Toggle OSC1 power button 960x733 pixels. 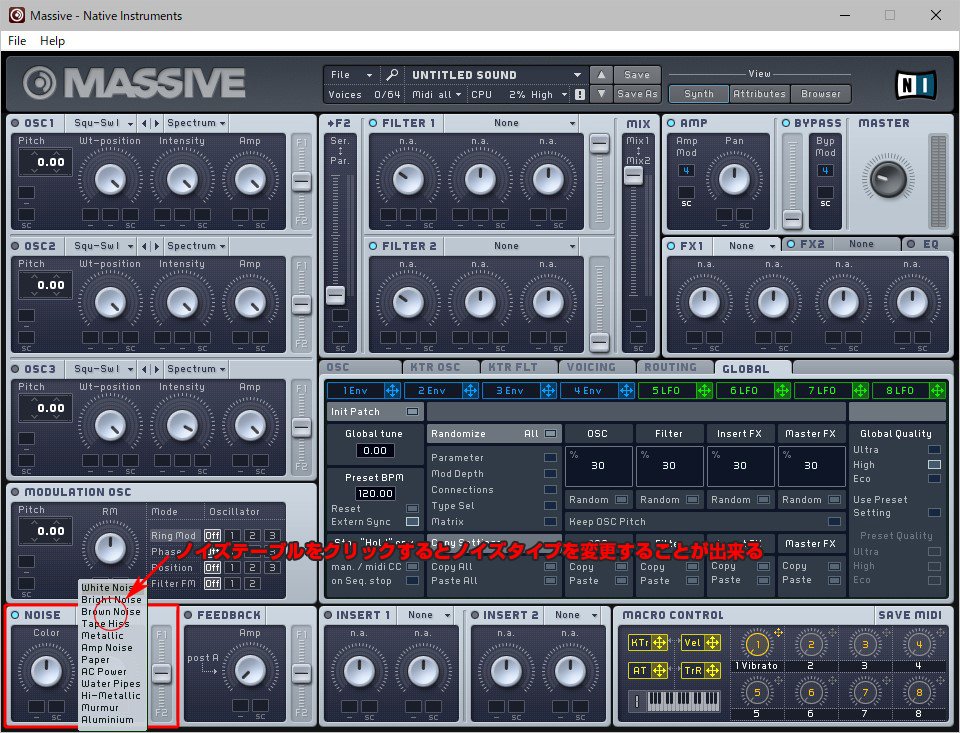click(15, 123)
